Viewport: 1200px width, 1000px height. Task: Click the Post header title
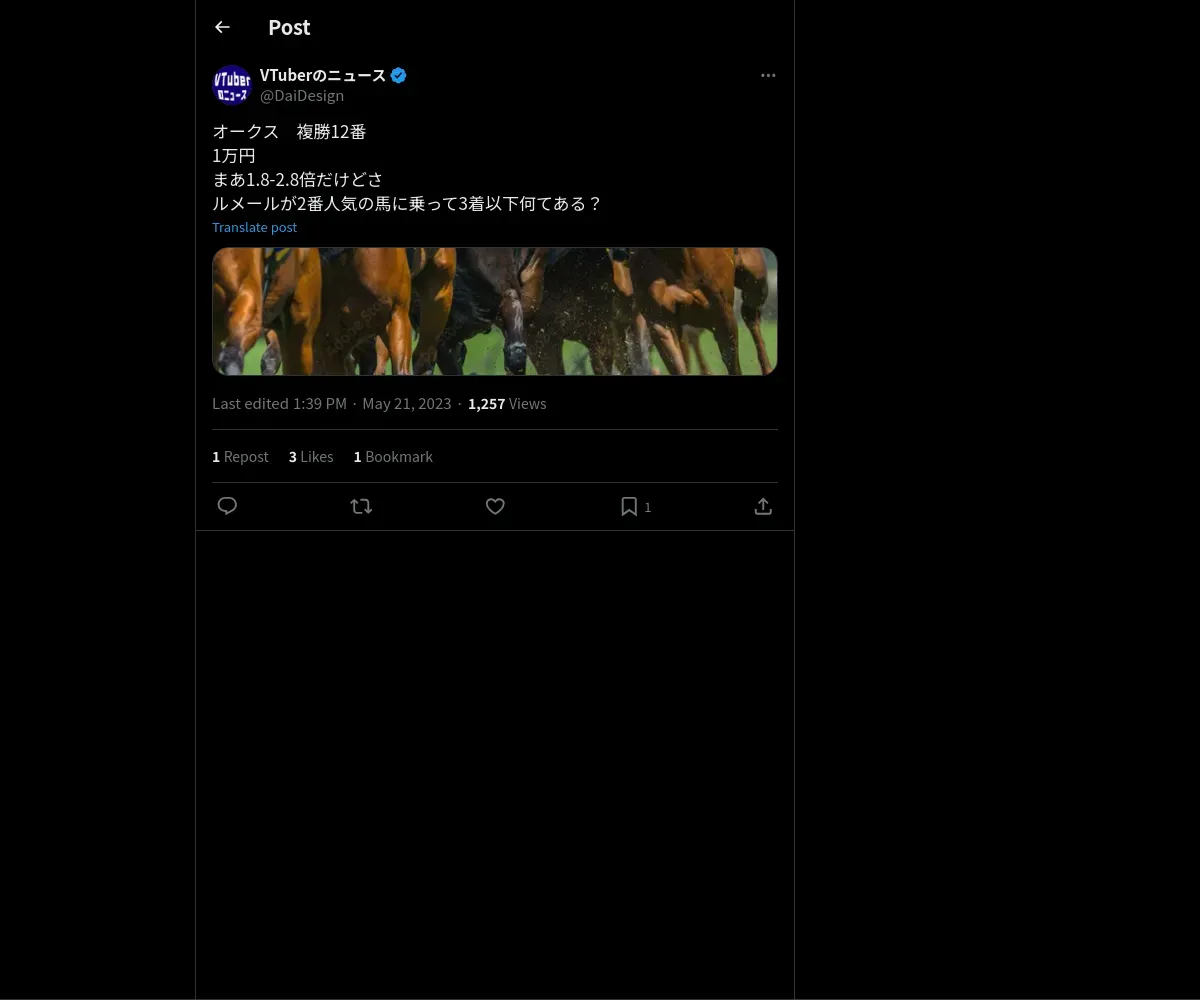[x=289, y=28]
